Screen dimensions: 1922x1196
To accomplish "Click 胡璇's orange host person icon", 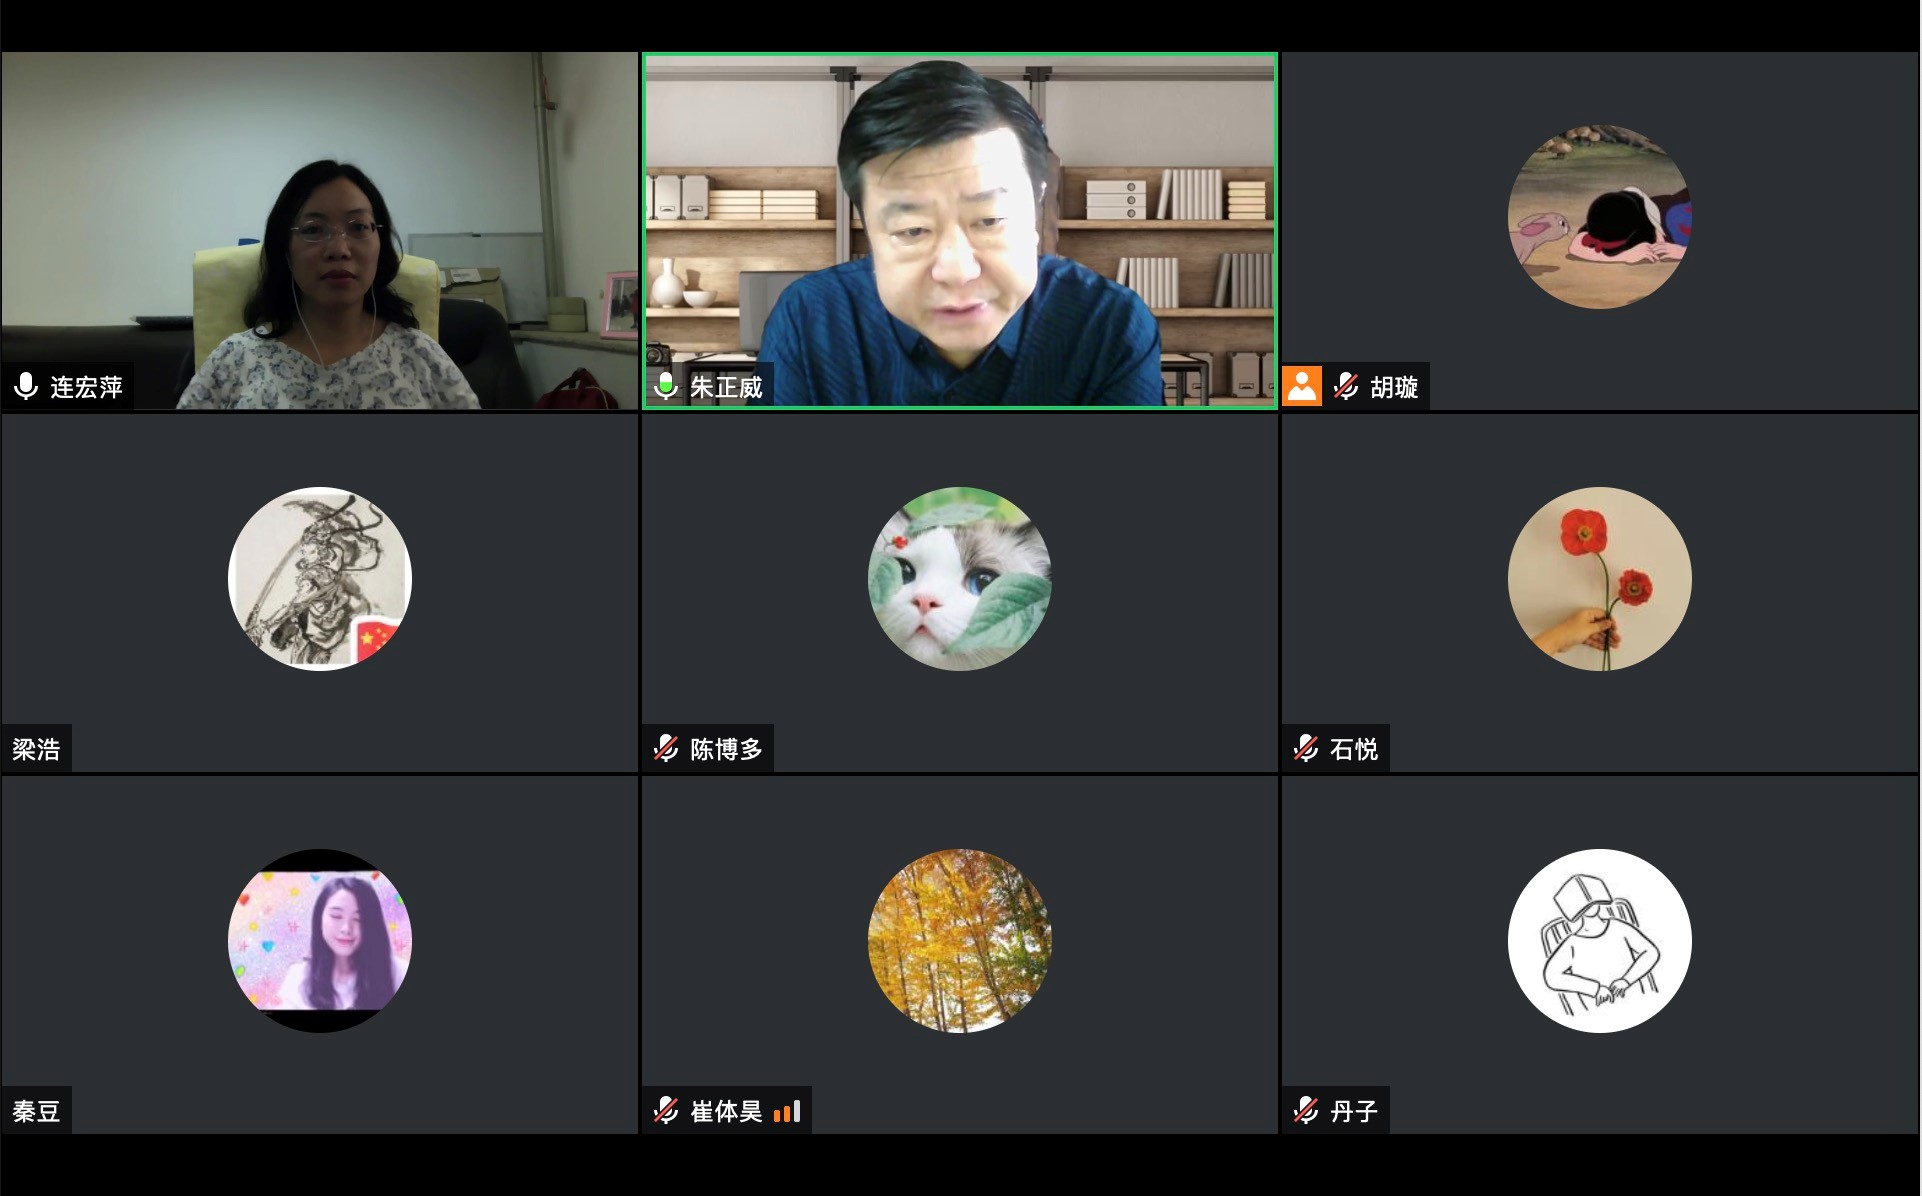I will (x=1302, y=386).
